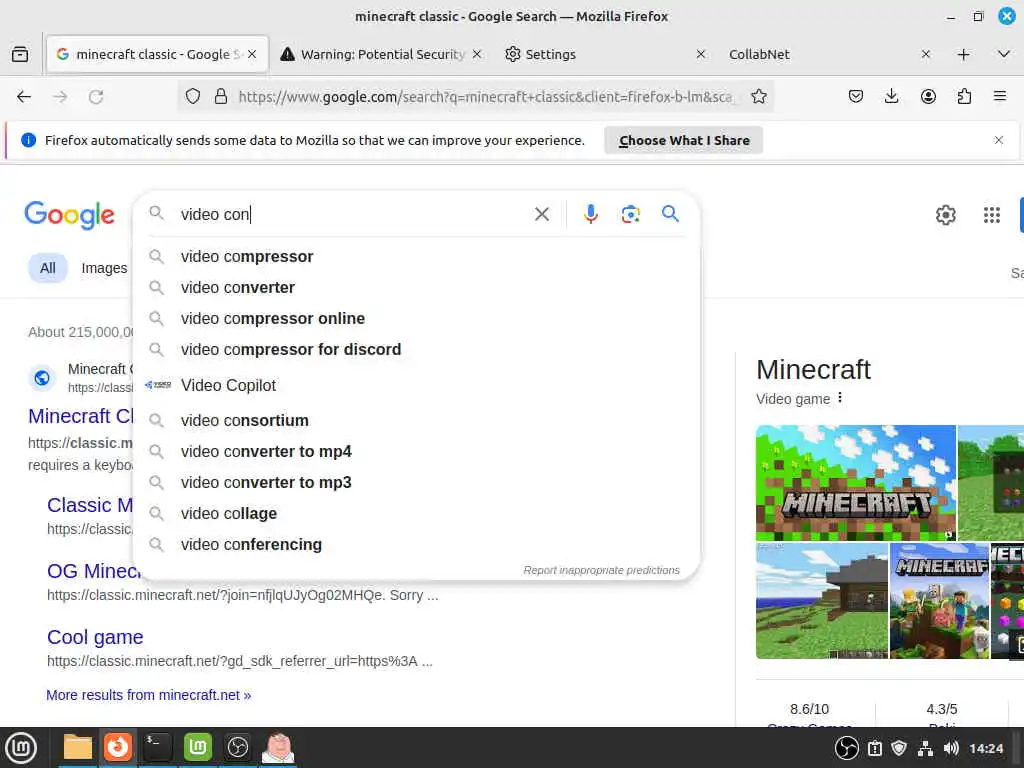Open the tracking protection shield icon

coord(193,97)
